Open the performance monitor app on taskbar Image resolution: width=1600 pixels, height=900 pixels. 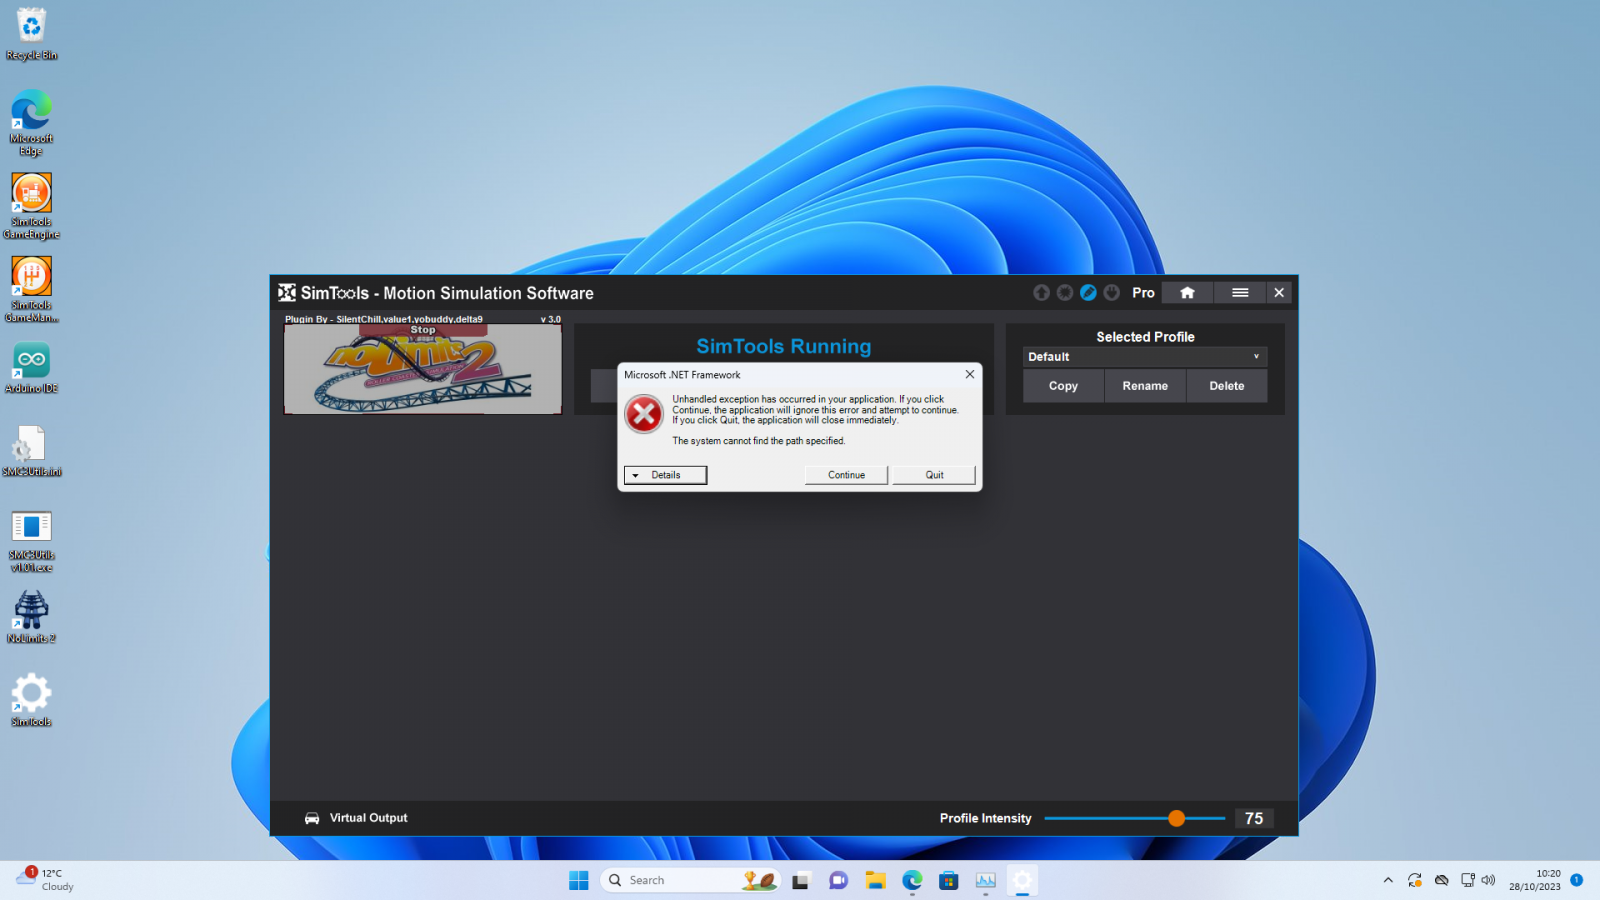(986, 880)
